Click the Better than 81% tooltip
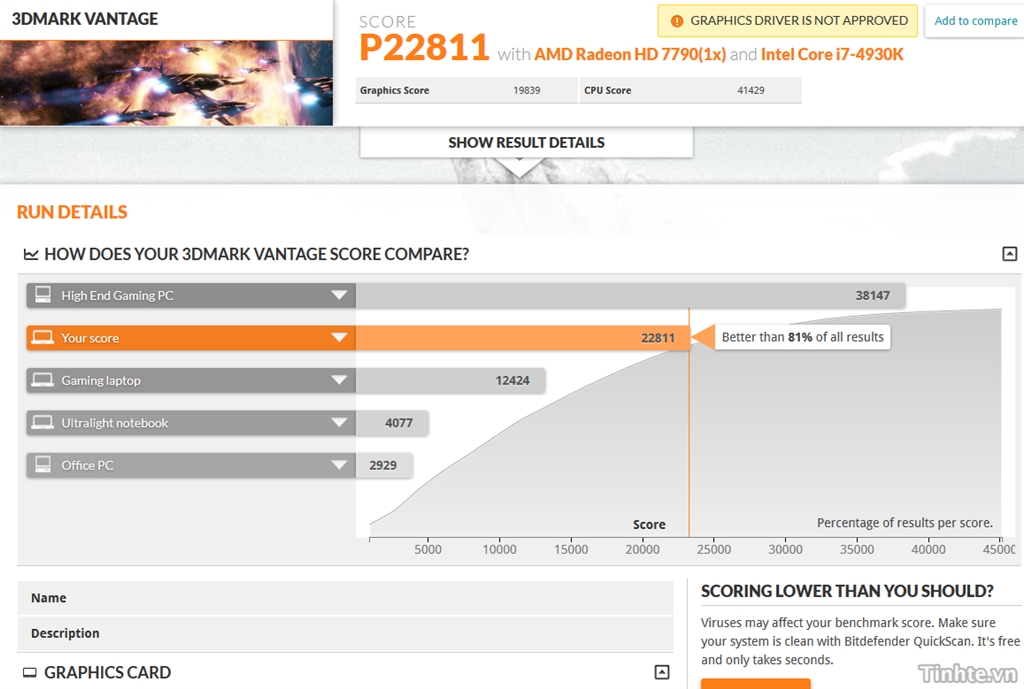The width and height of the screenshot is (1024, 689). click(802, 337)
